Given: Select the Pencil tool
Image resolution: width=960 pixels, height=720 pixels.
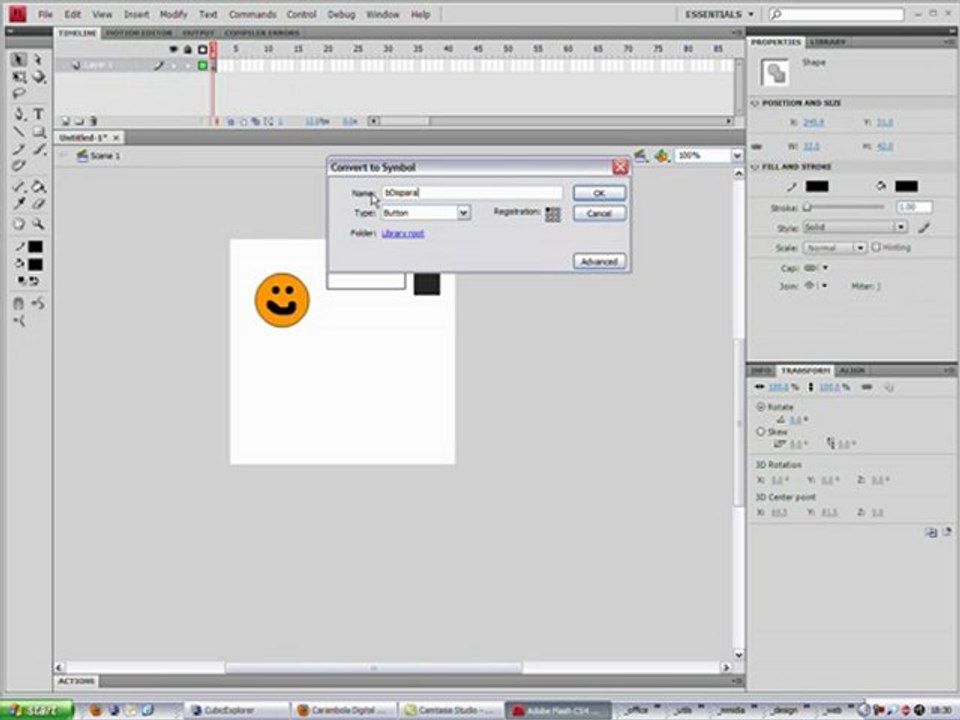Looking at the screenshot, I should point(19,149).
